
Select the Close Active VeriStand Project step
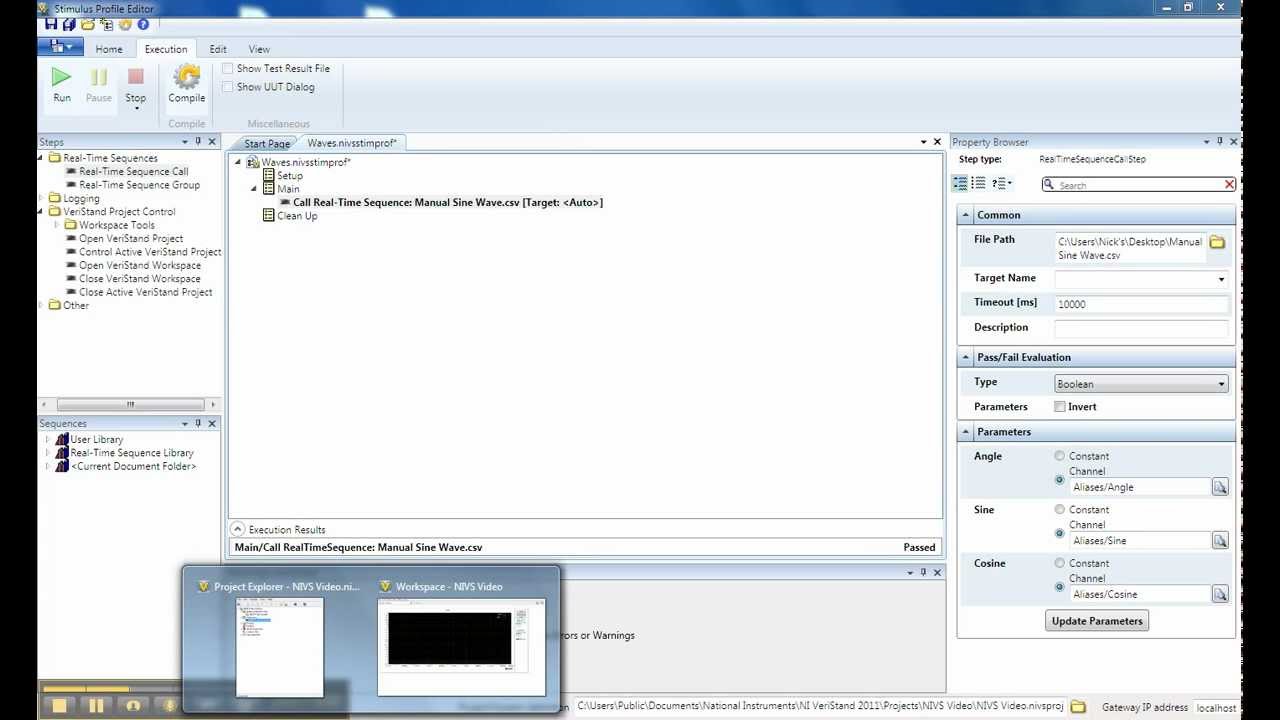(146, 292)
